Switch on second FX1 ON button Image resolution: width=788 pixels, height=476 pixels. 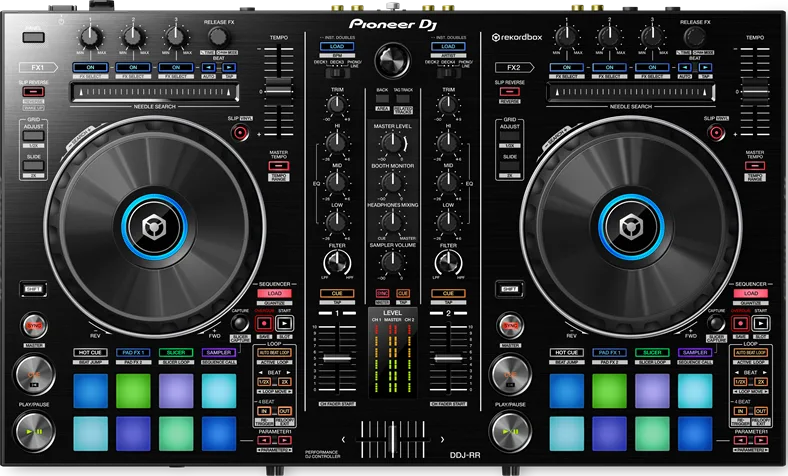point(133,67)
